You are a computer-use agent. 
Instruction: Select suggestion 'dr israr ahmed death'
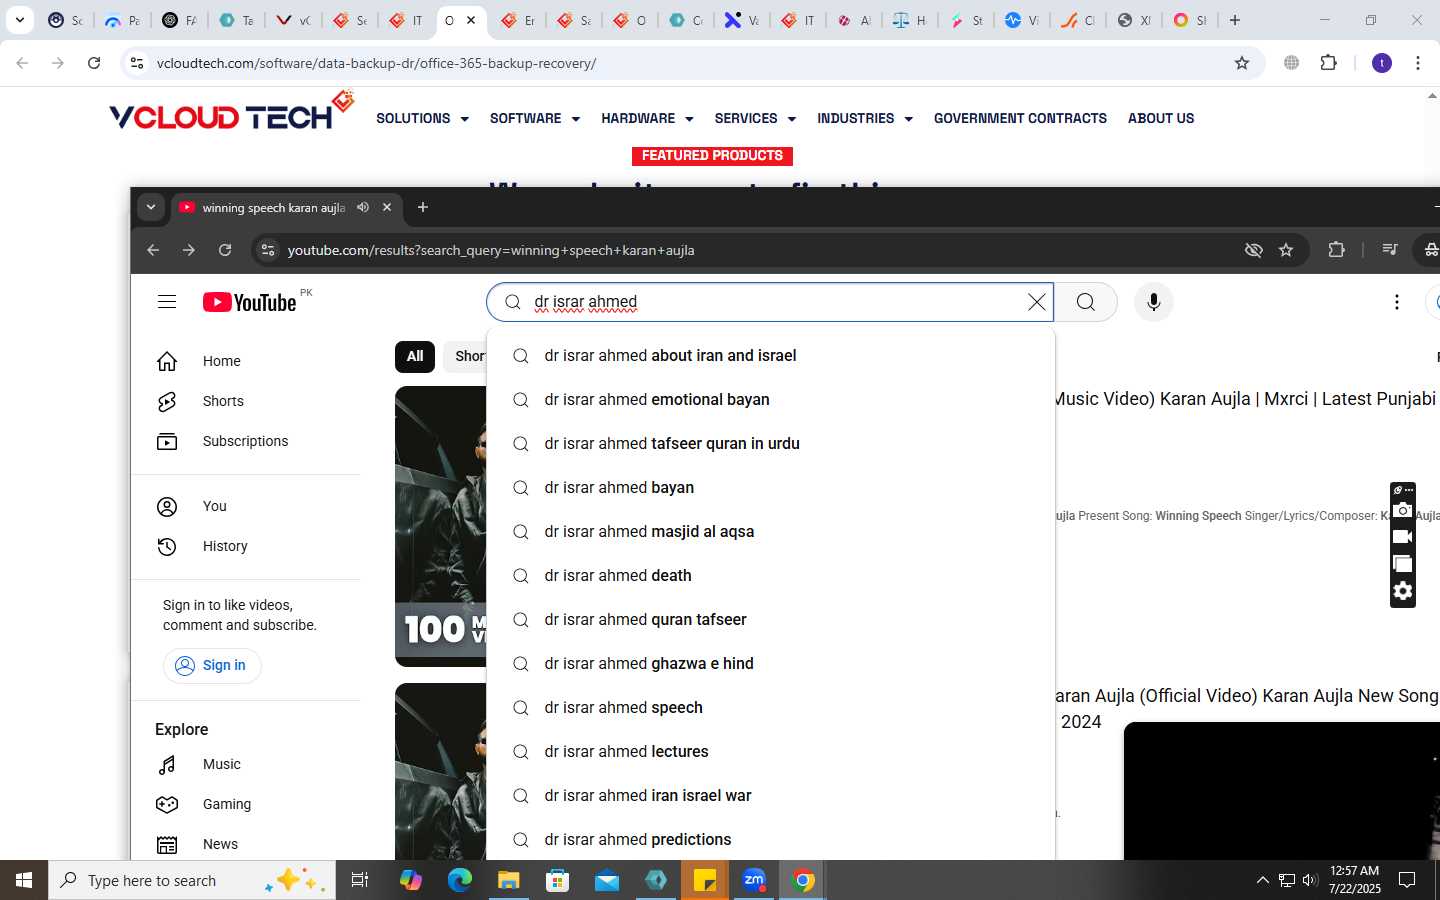(x=770, y=576)
